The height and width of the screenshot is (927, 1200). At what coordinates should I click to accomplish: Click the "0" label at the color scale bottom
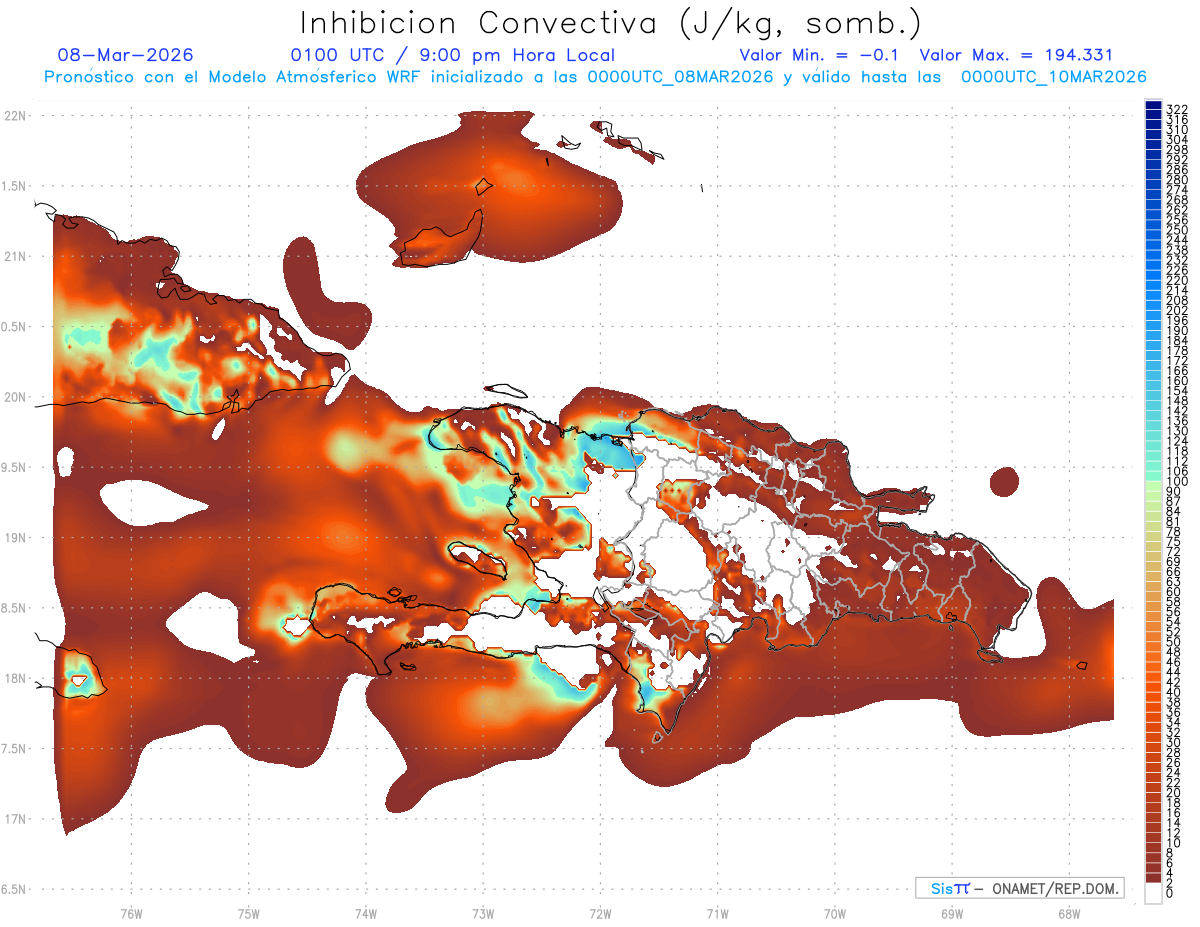(x=1169, y=894)
